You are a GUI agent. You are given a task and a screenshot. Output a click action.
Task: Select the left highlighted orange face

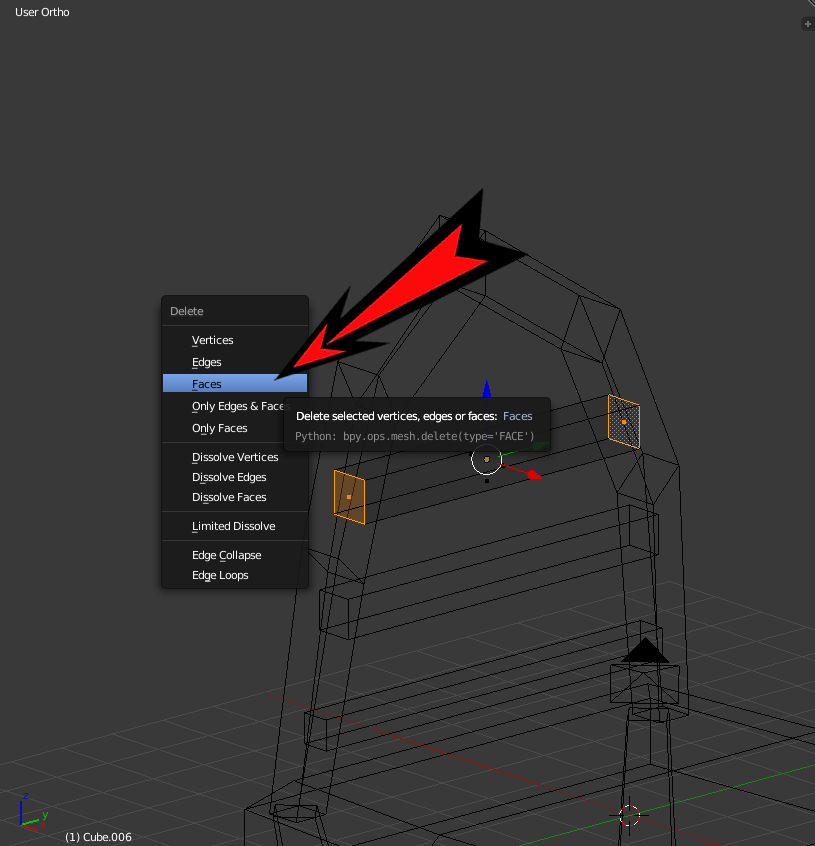(350, 497)
